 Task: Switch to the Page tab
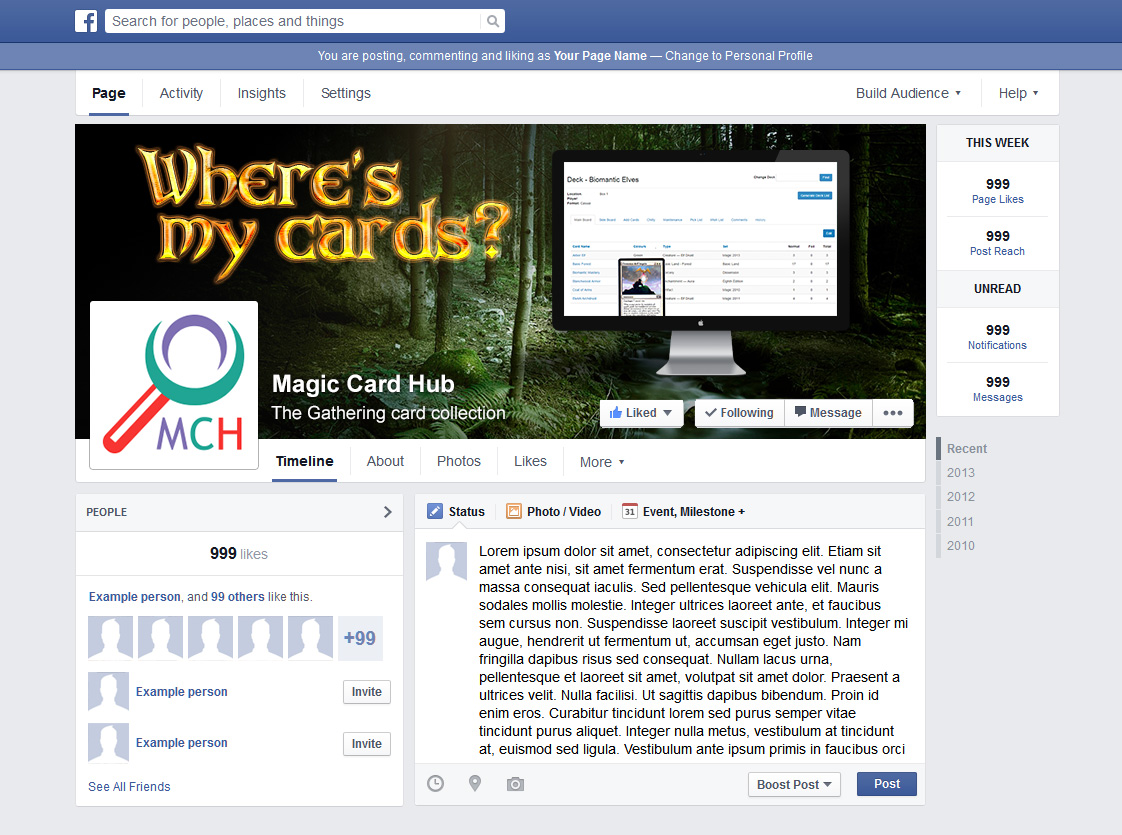(109, 93)
